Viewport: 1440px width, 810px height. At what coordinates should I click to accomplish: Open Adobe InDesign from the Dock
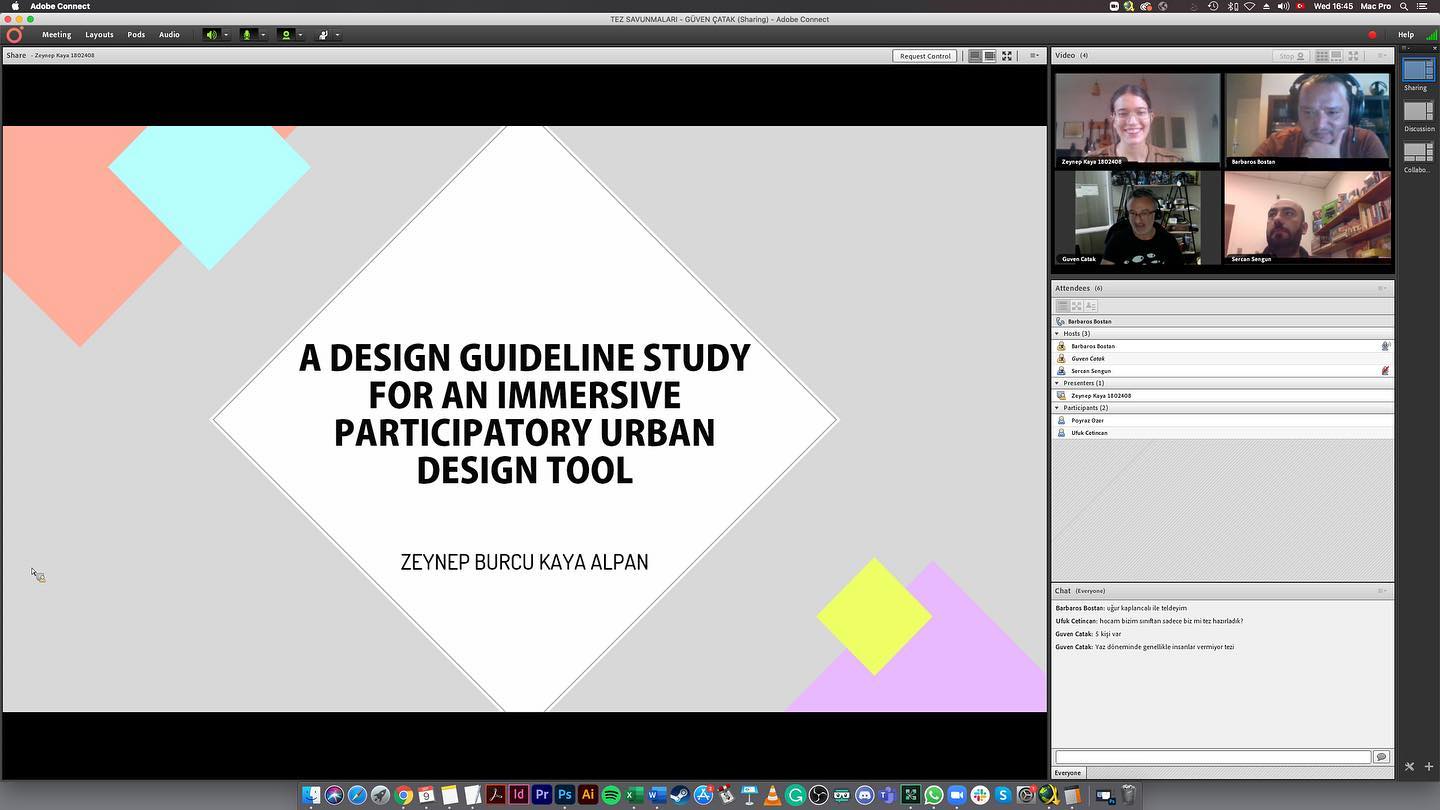pyautogui.click(x=519, y=795)
